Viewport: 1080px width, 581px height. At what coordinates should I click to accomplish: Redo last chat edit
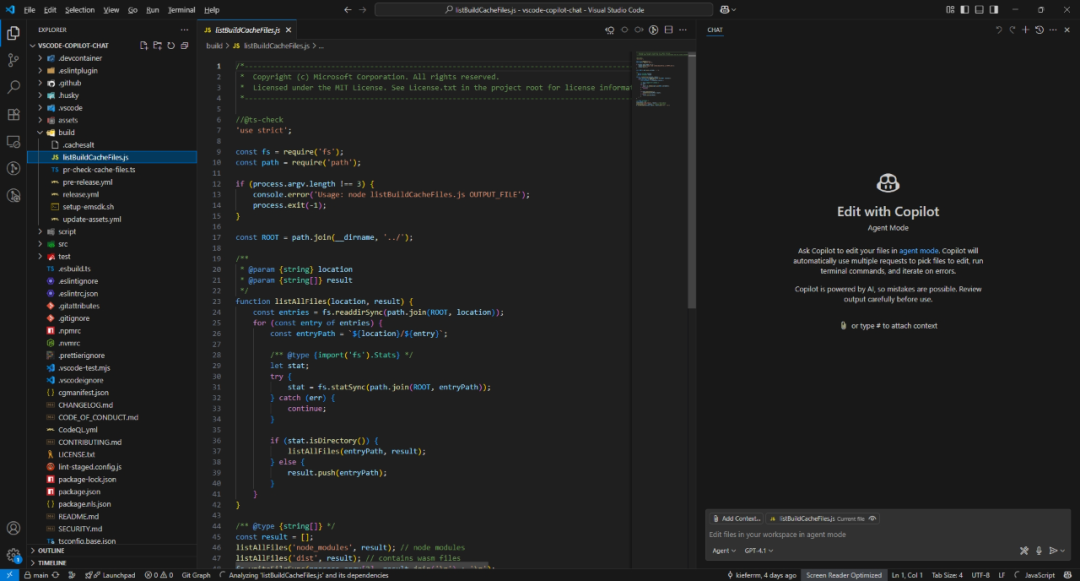(x=1012, y=30)
